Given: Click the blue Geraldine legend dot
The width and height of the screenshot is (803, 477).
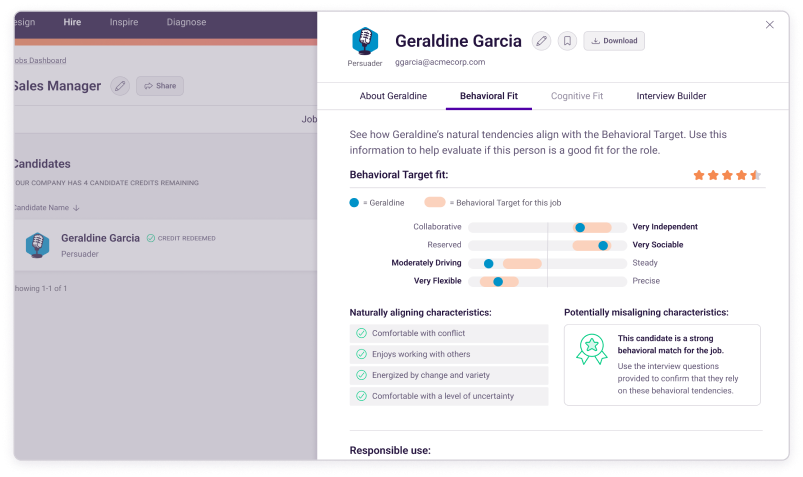Looking at the screenshot, I should (x=354, y=203).
